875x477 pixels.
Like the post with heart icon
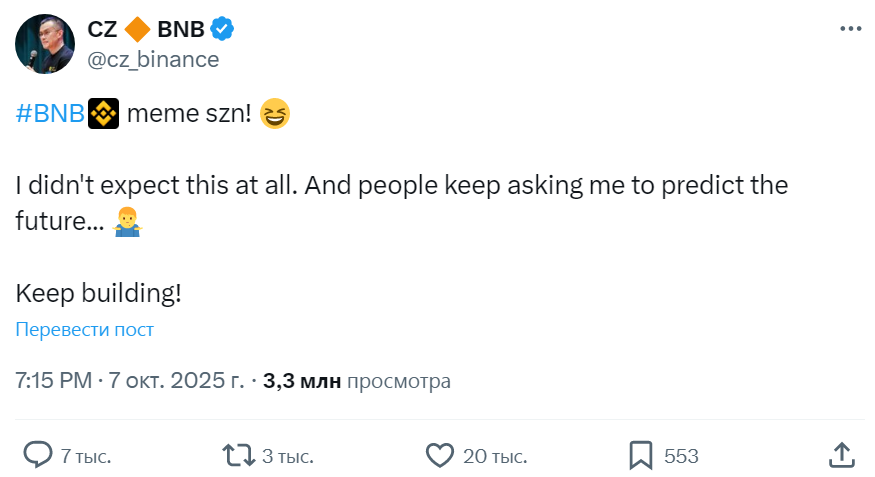440,456
